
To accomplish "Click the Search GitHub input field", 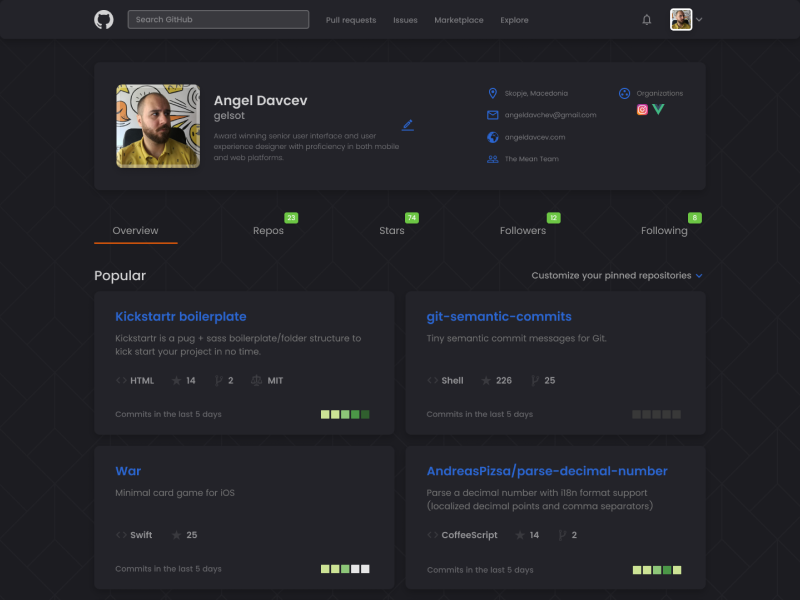I will click(218, 18).
